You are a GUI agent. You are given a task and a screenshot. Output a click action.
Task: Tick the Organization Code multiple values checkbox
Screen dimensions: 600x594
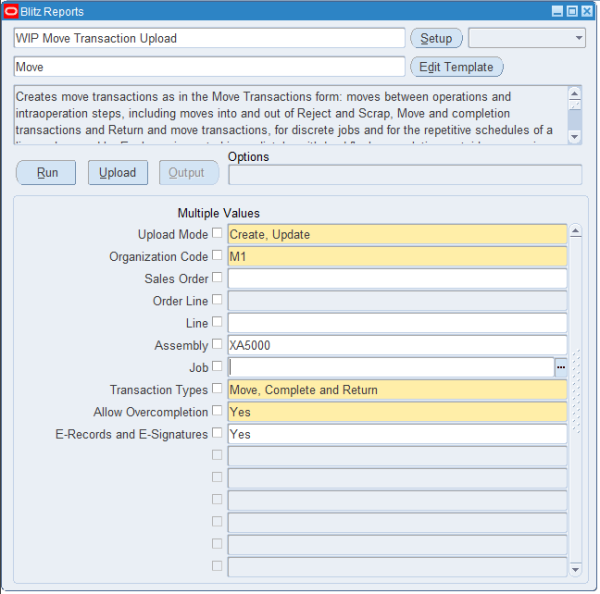(x=217, y=255)
